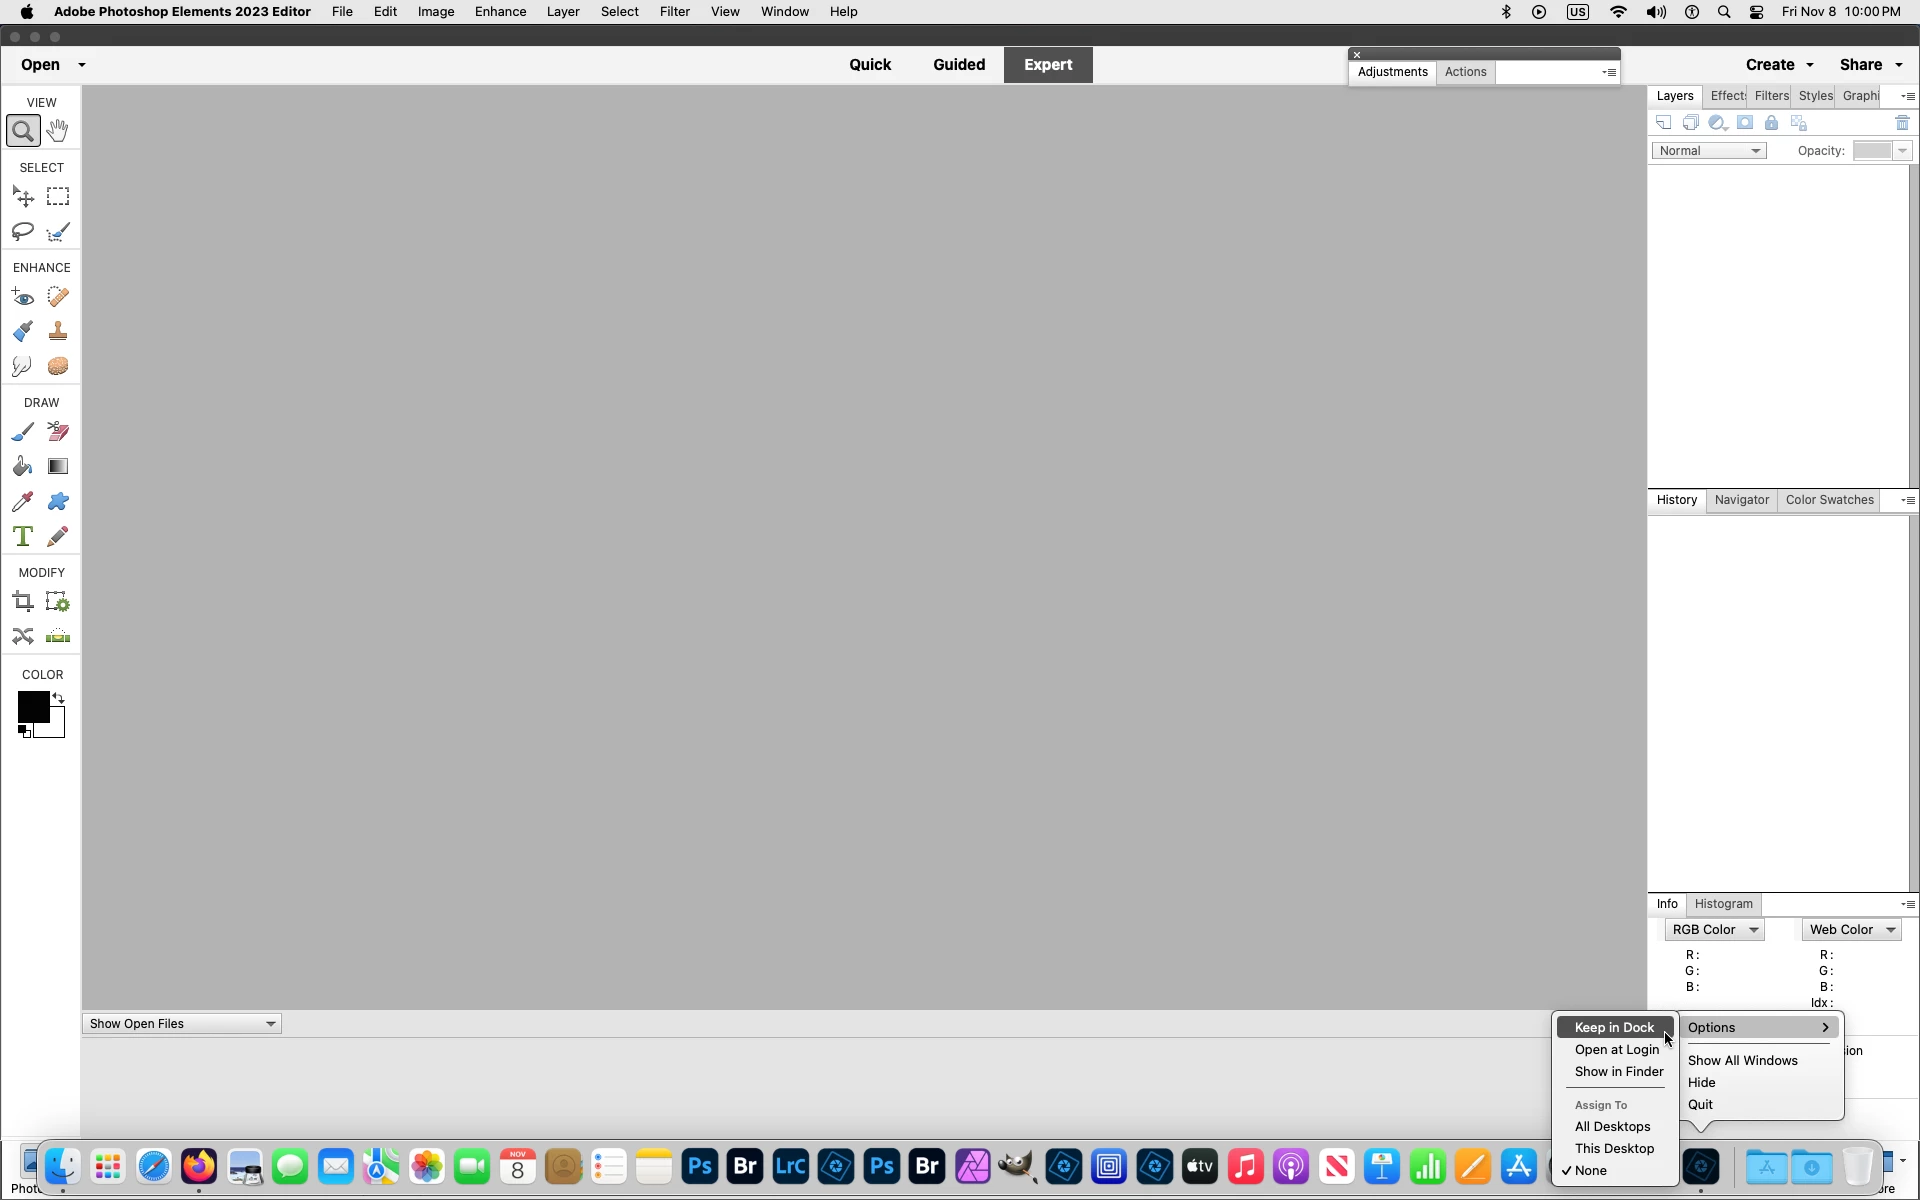Select the Eyedropper color picker tool
Image resolution: width=1920 pixels, height=1200 pixels.
[x=23, y=502]
